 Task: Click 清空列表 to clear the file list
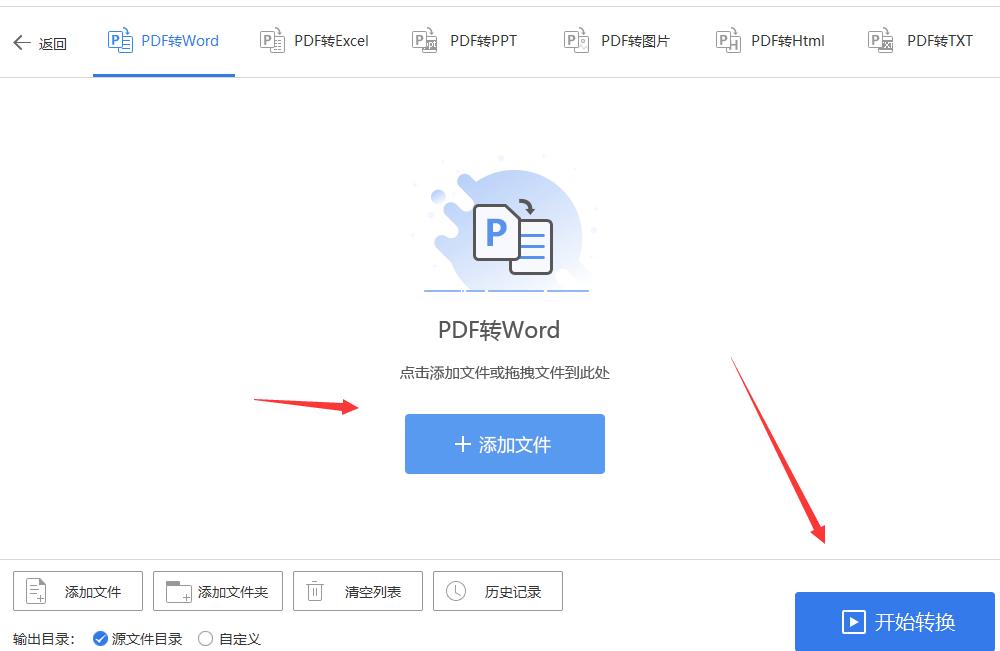tap(357, 590)
